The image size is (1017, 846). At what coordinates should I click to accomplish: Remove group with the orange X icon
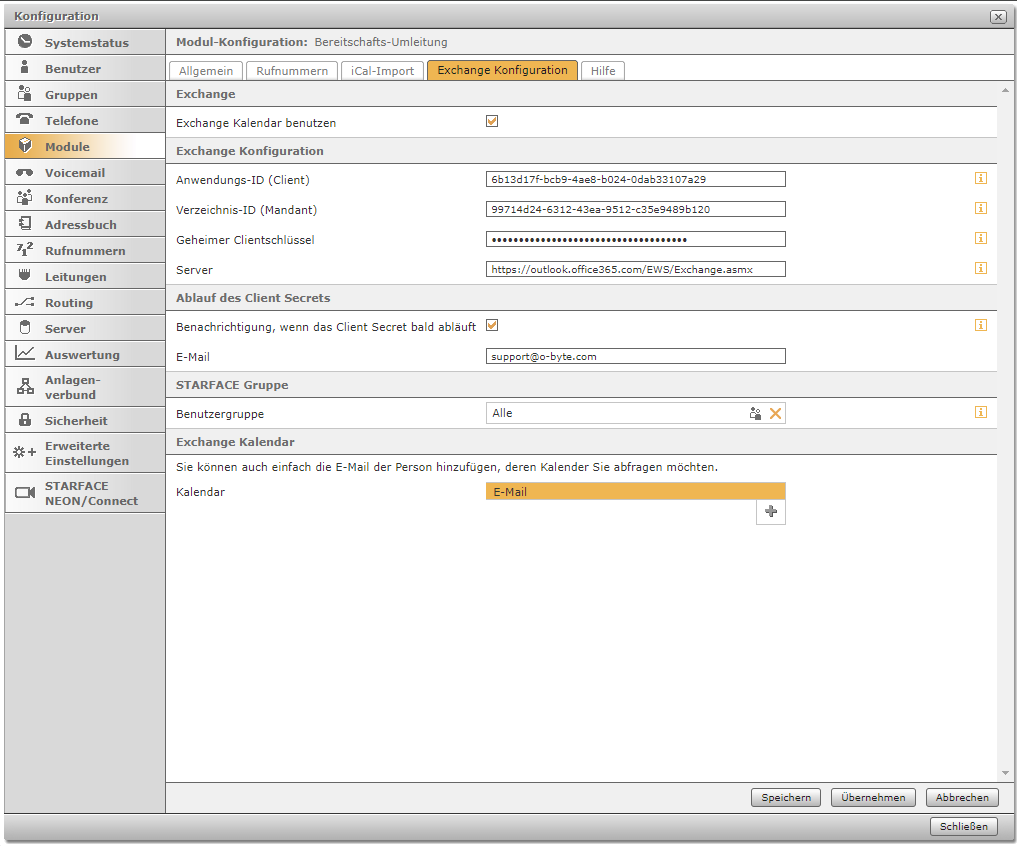click(x=775, y=413)
